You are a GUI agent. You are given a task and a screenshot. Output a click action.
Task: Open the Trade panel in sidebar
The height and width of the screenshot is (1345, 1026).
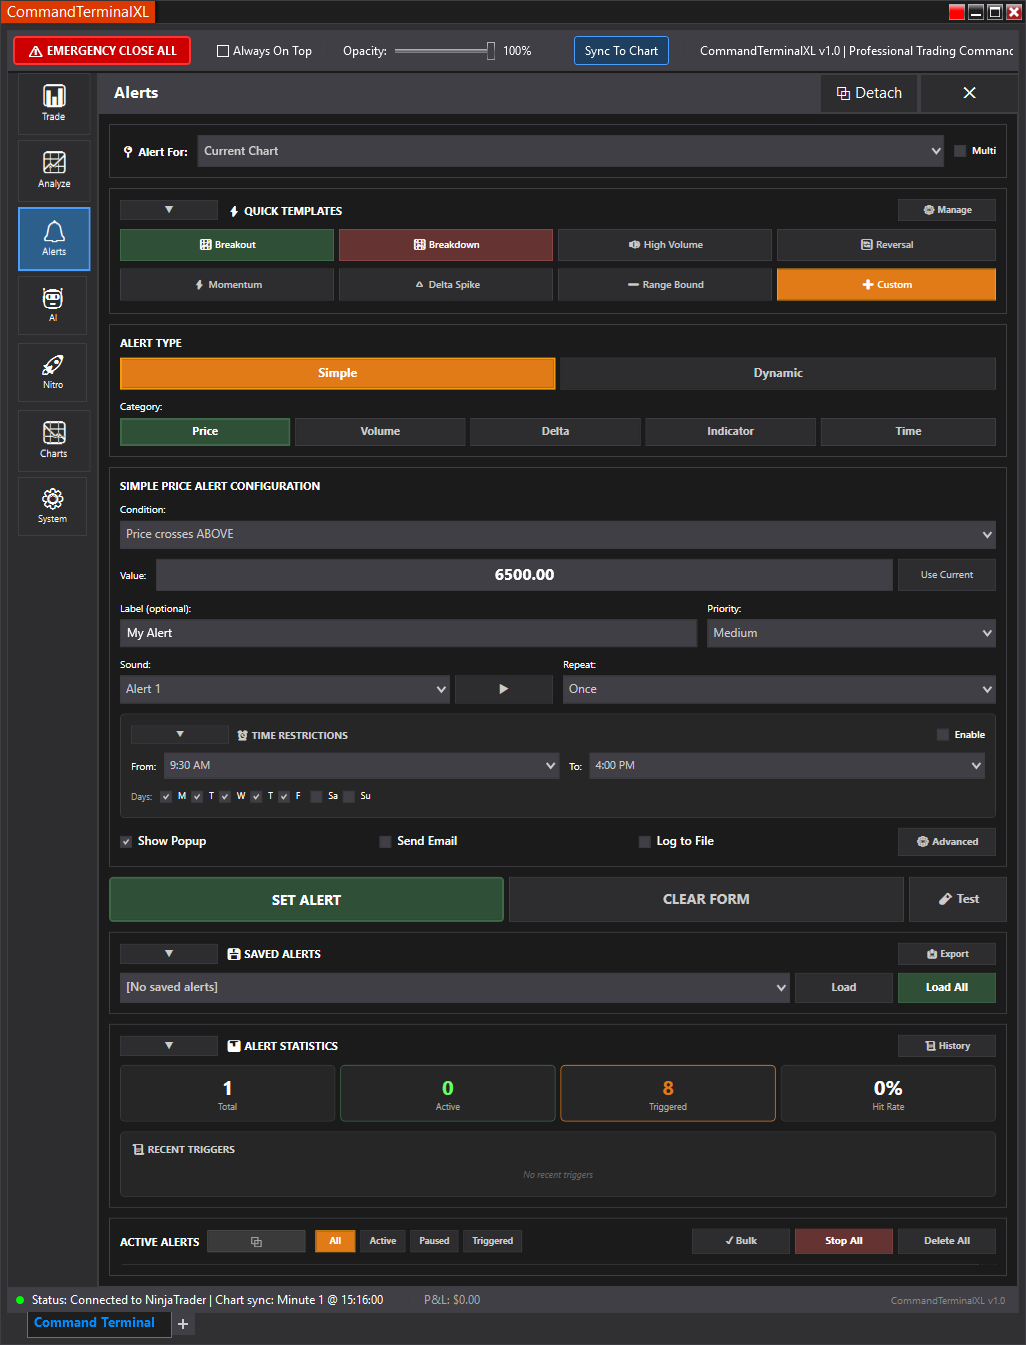tap(54, 103)
